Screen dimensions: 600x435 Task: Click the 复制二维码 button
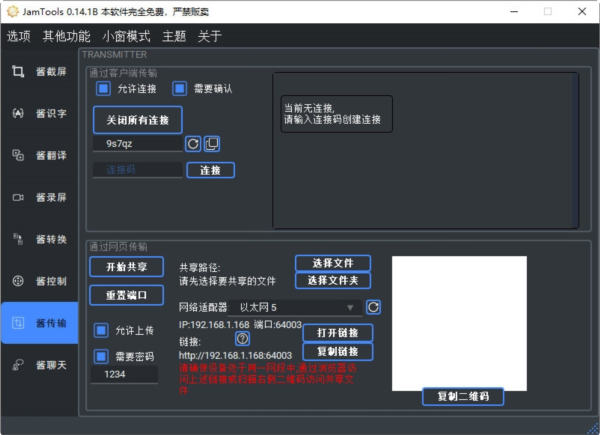pos(463,396)
